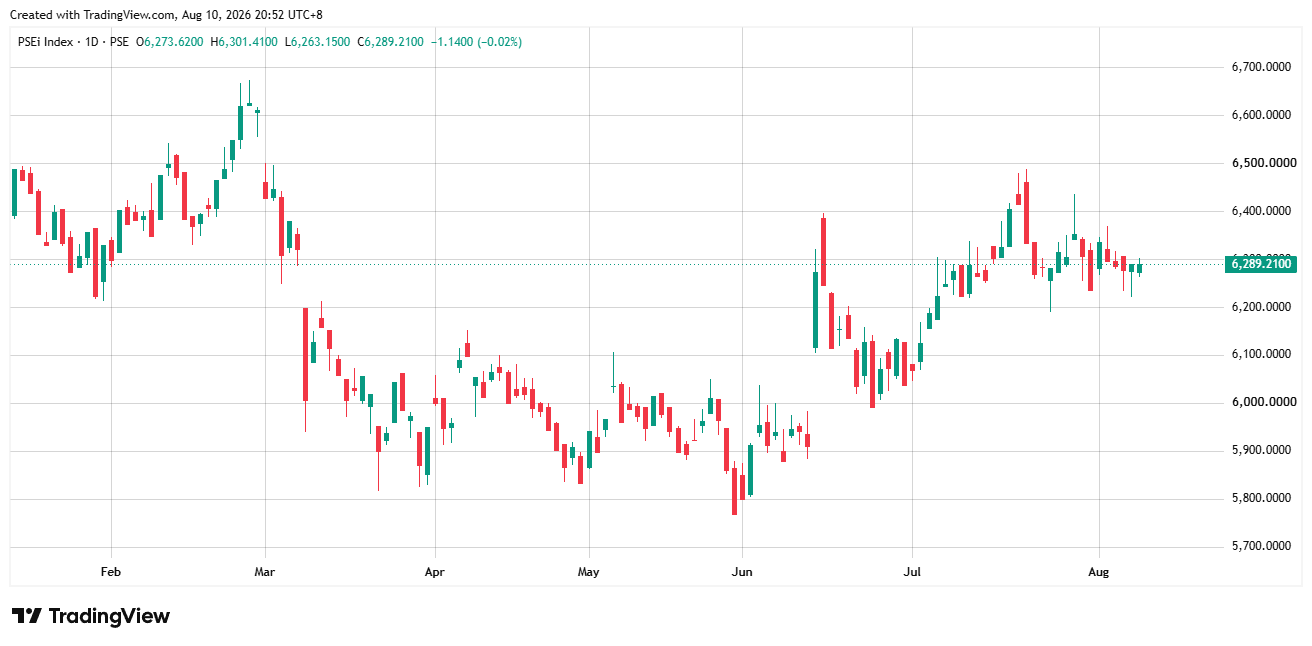Click the Aug label on time axis

pyautogui.click(x=1099, y=573)
